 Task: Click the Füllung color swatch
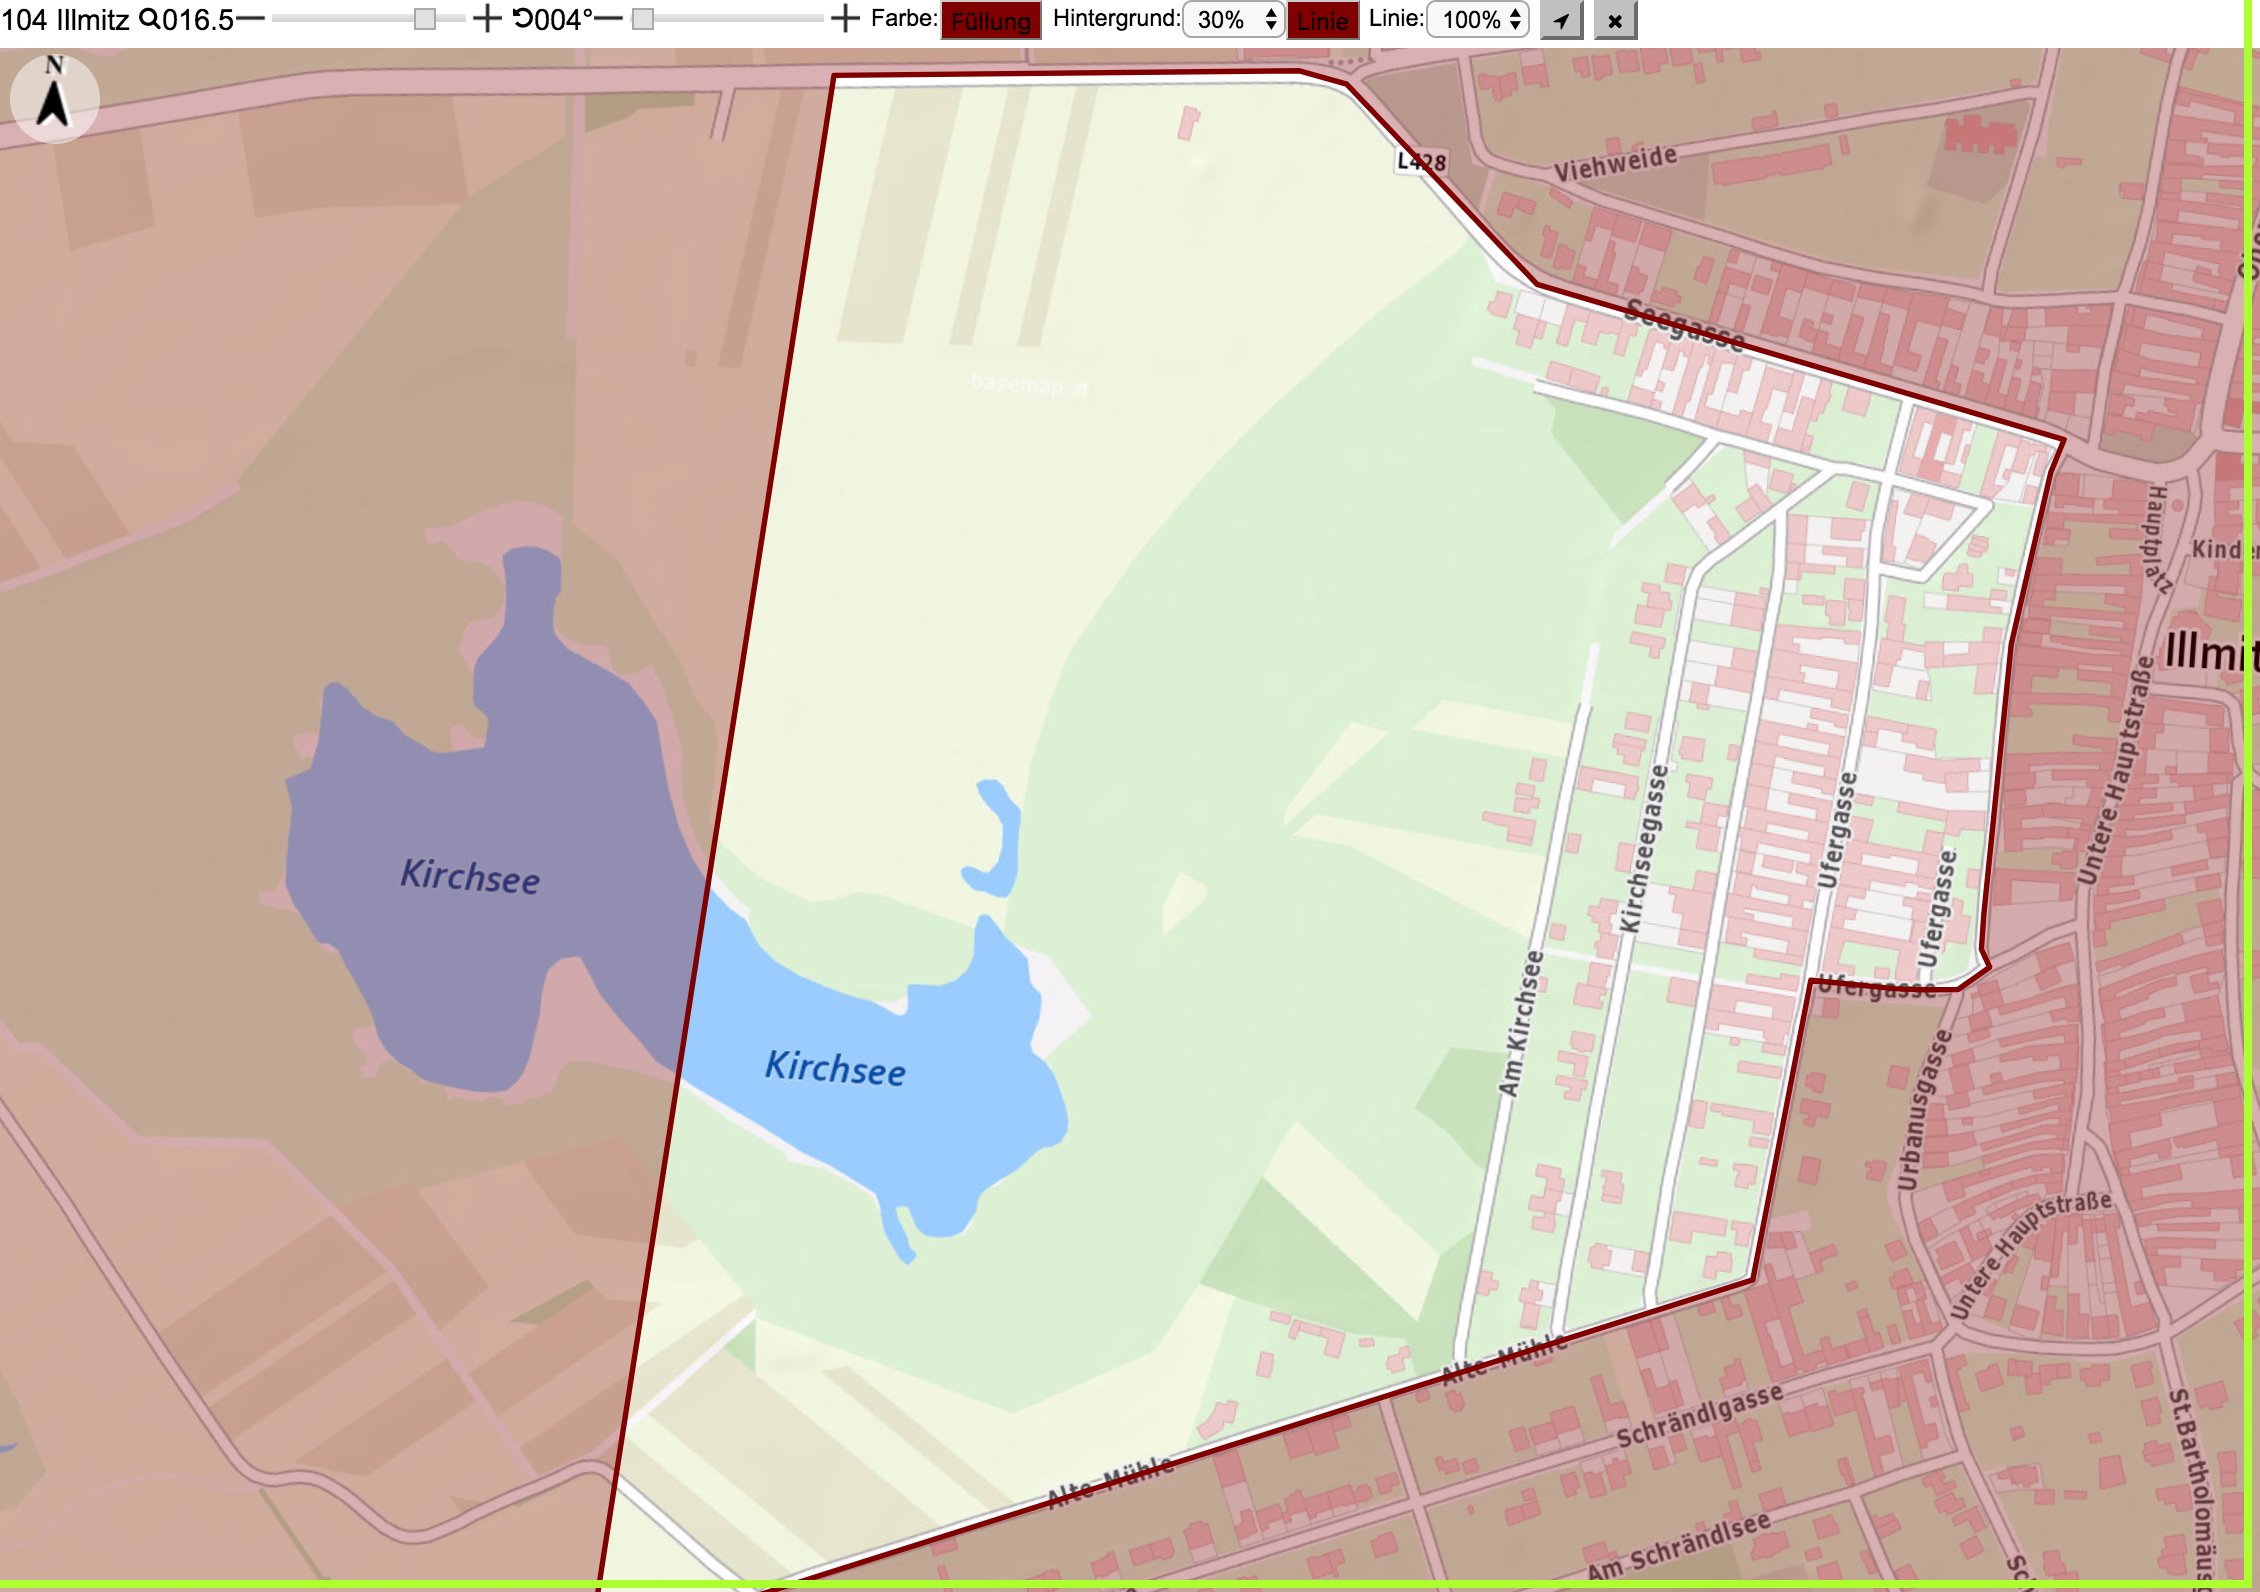pyautogui.click(x=991, y=21)
